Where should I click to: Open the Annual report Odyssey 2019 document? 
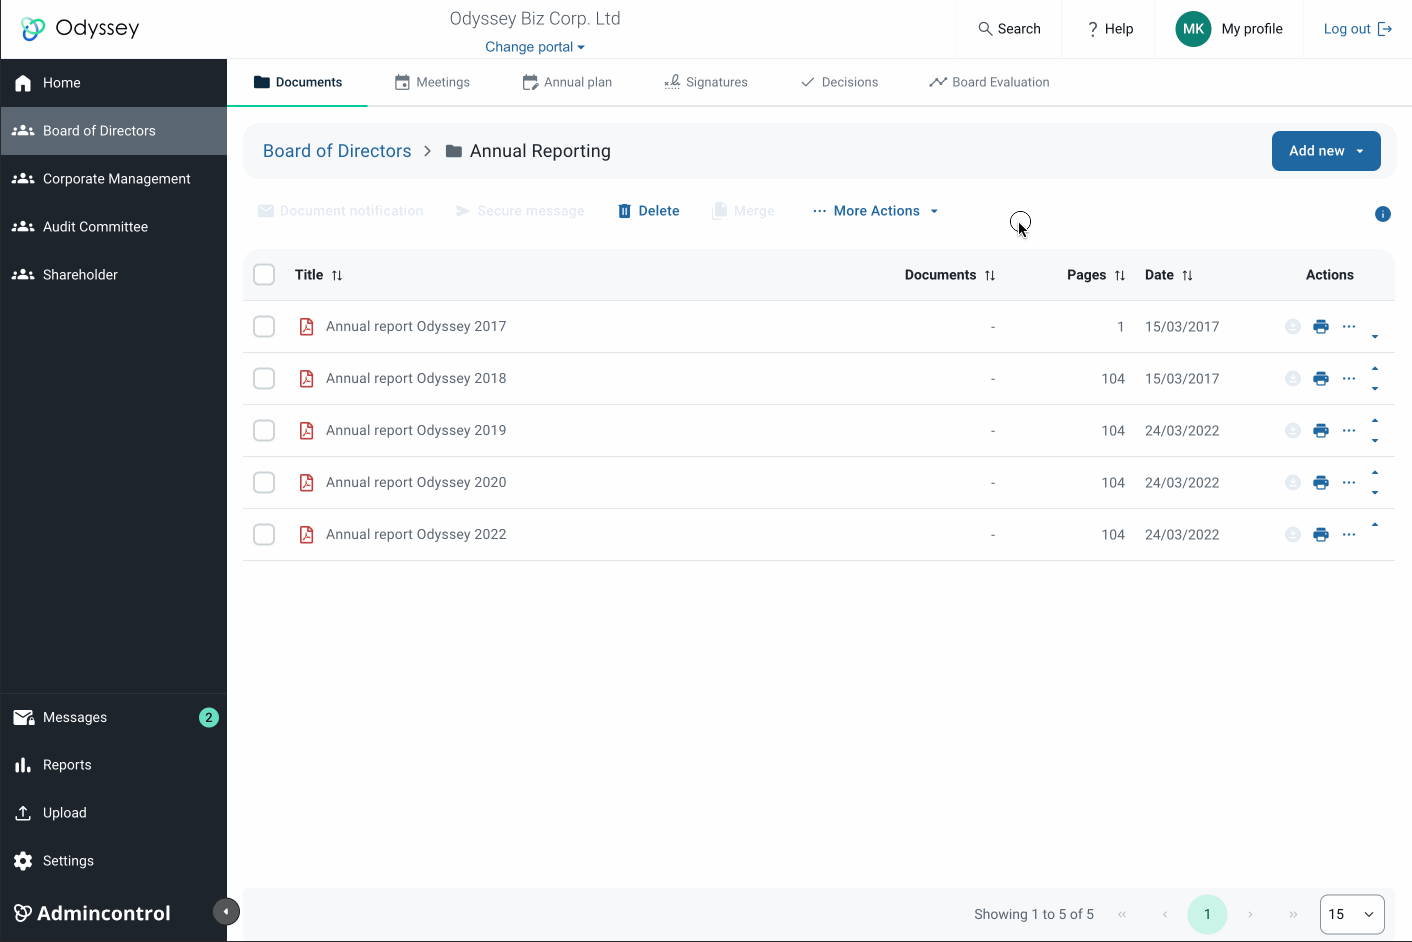coord(416,431)
